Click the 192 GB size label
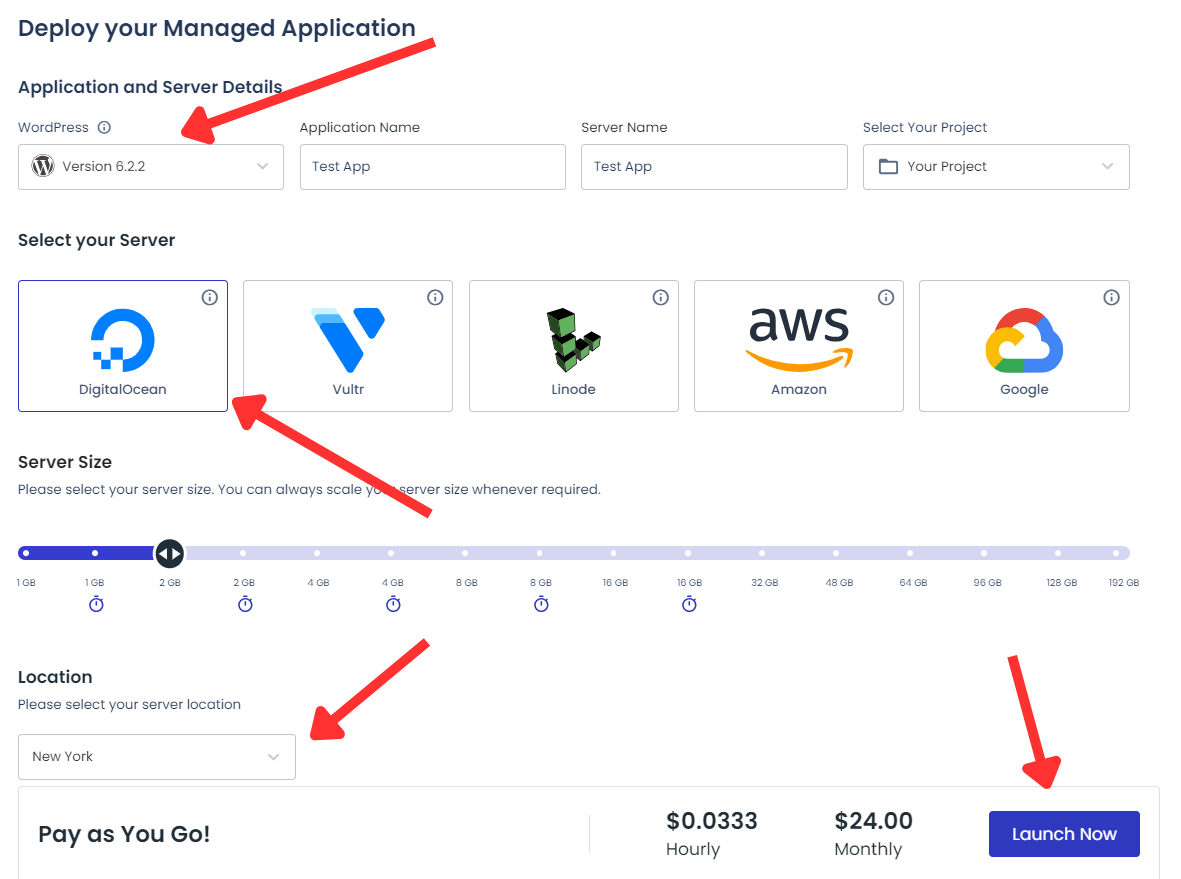This screenshot has width=1181, height=879. (x=1124, y=583)
